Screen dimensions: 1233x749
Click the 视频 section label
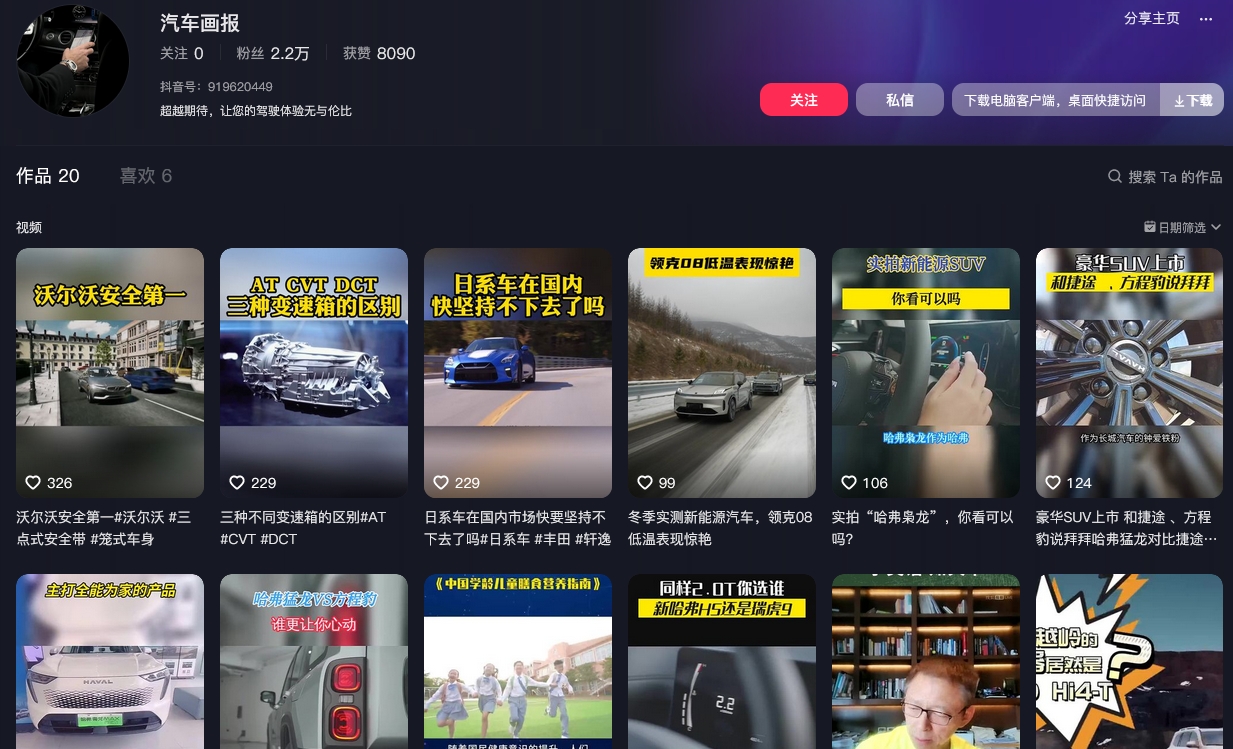(x=29, y=228)
